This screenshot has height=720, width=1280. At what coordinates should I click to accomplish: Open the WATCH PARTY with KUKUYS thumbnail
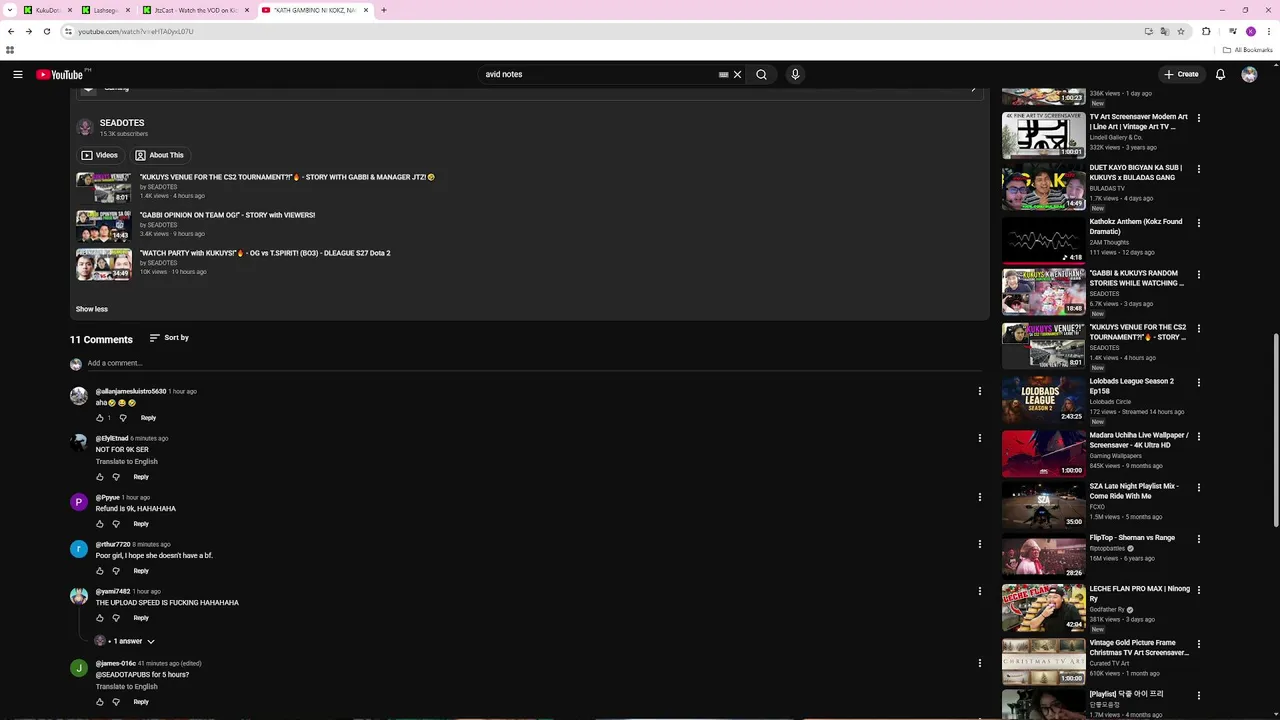point(104,263)
